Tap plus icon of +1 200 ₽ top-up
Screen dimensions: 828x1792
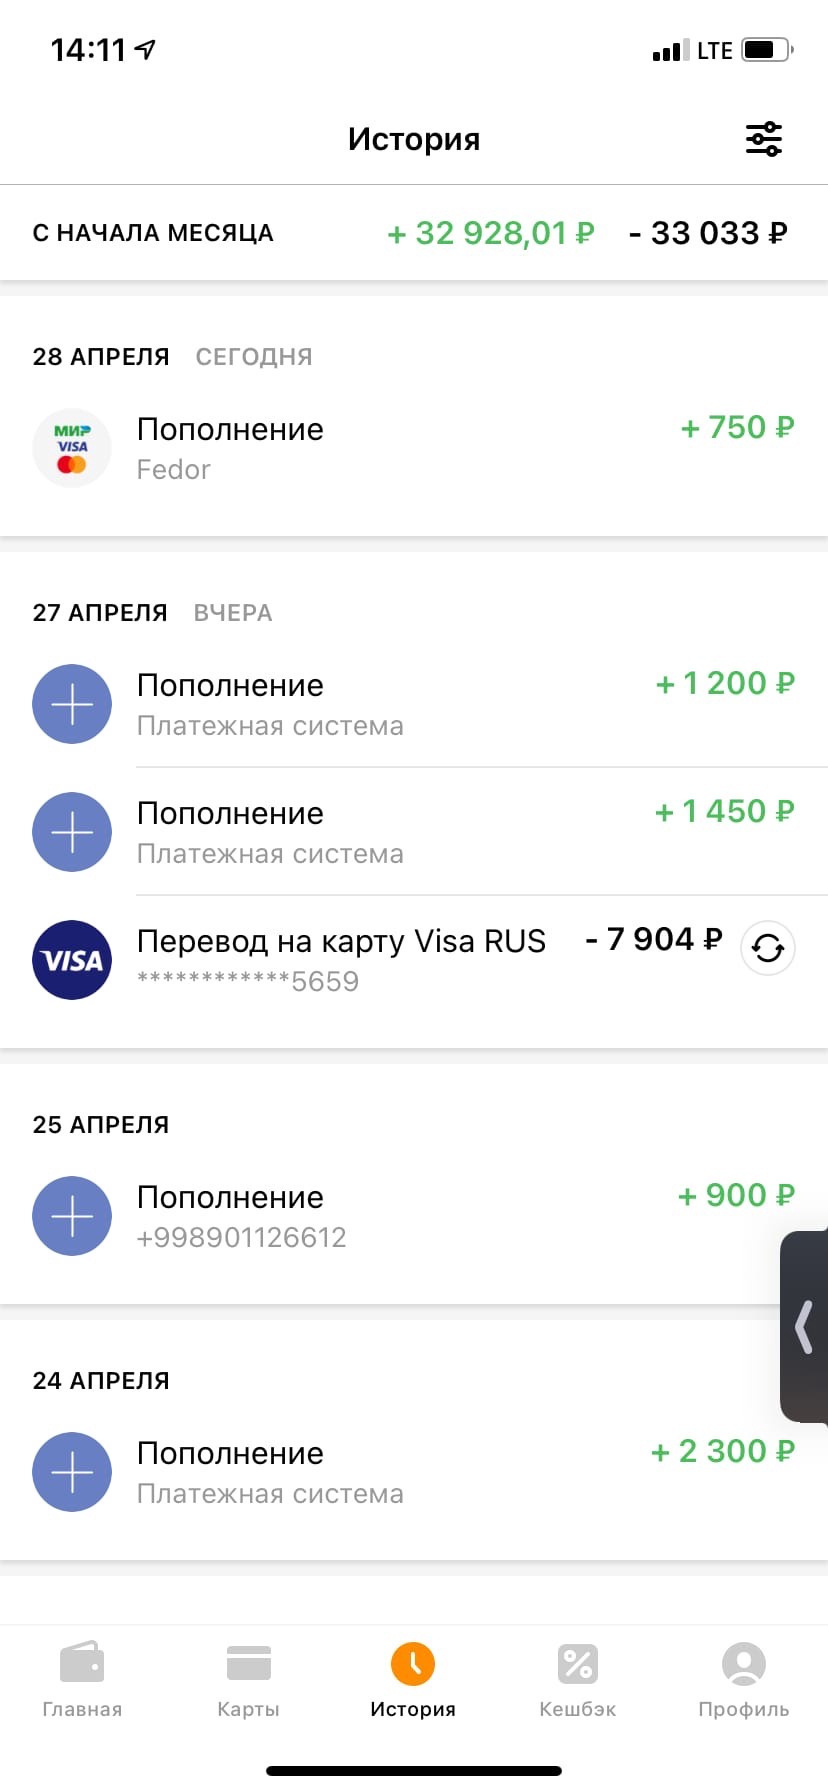72,704
